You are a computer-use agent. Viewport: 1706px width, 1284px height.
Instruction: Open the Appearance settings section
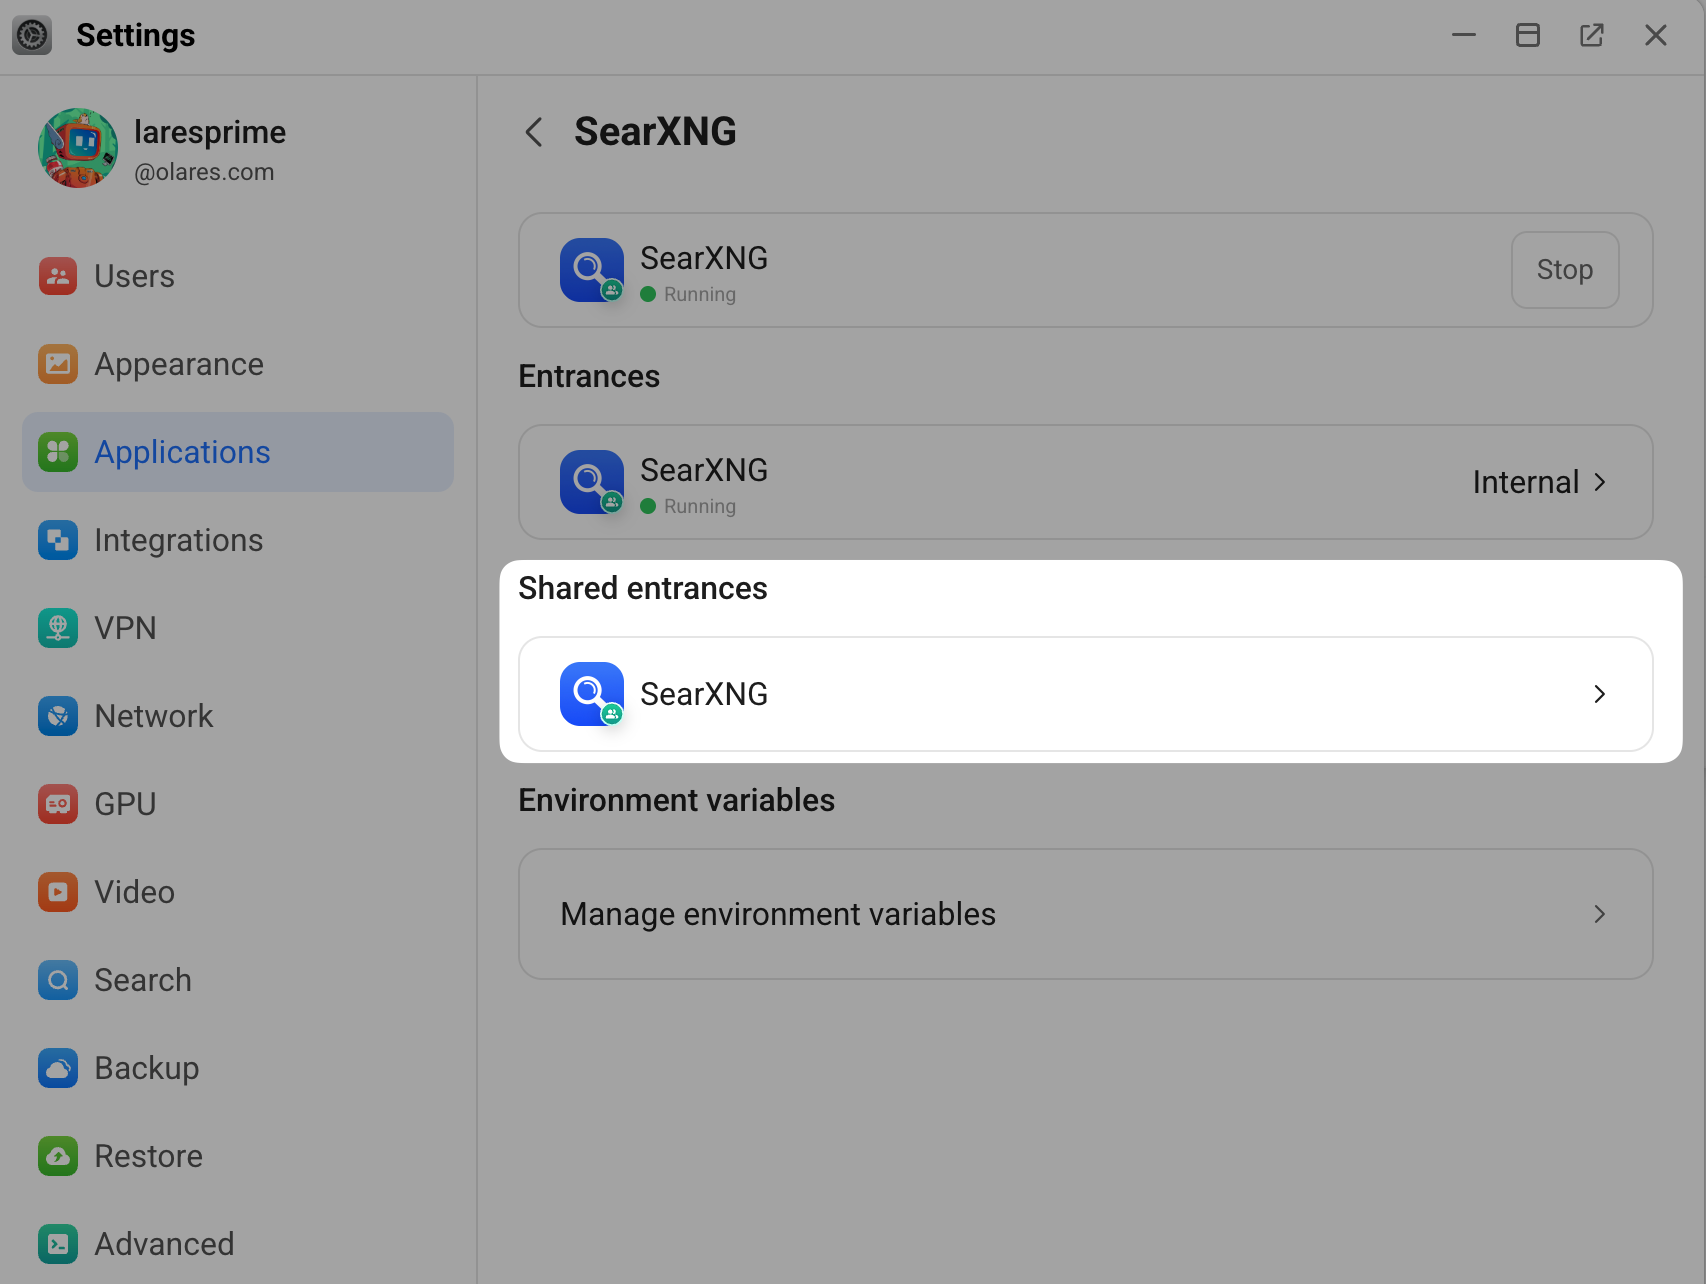(x=238, y=364)
